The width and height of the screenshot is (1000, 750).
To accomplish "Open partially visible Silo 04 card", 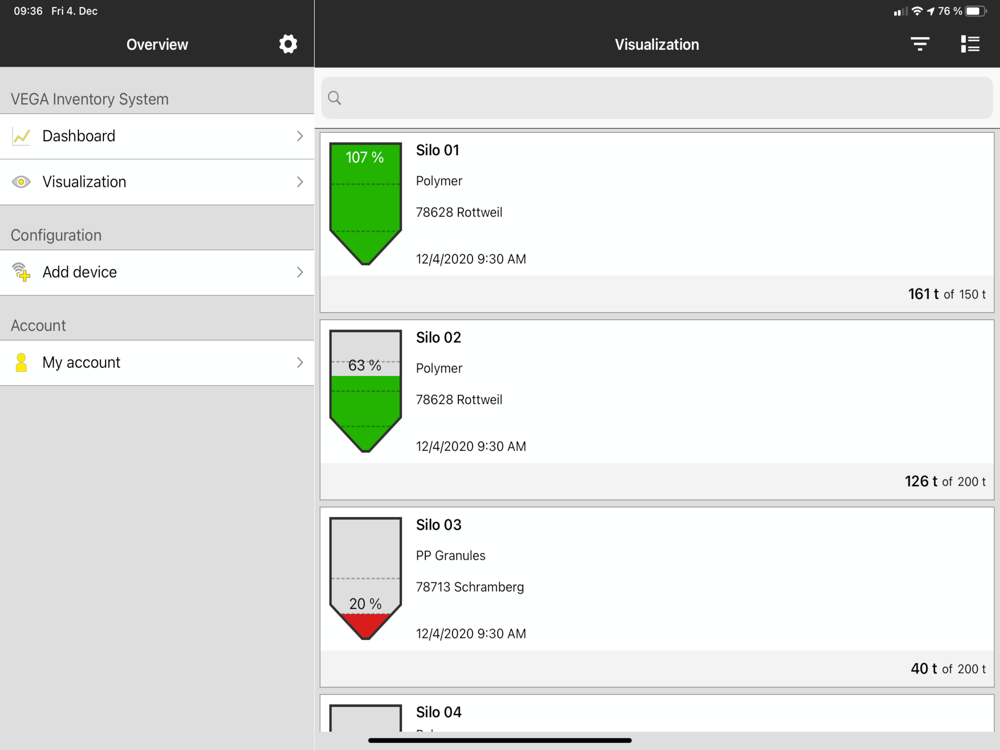I will pyautogui.click(x=657, y=713).
